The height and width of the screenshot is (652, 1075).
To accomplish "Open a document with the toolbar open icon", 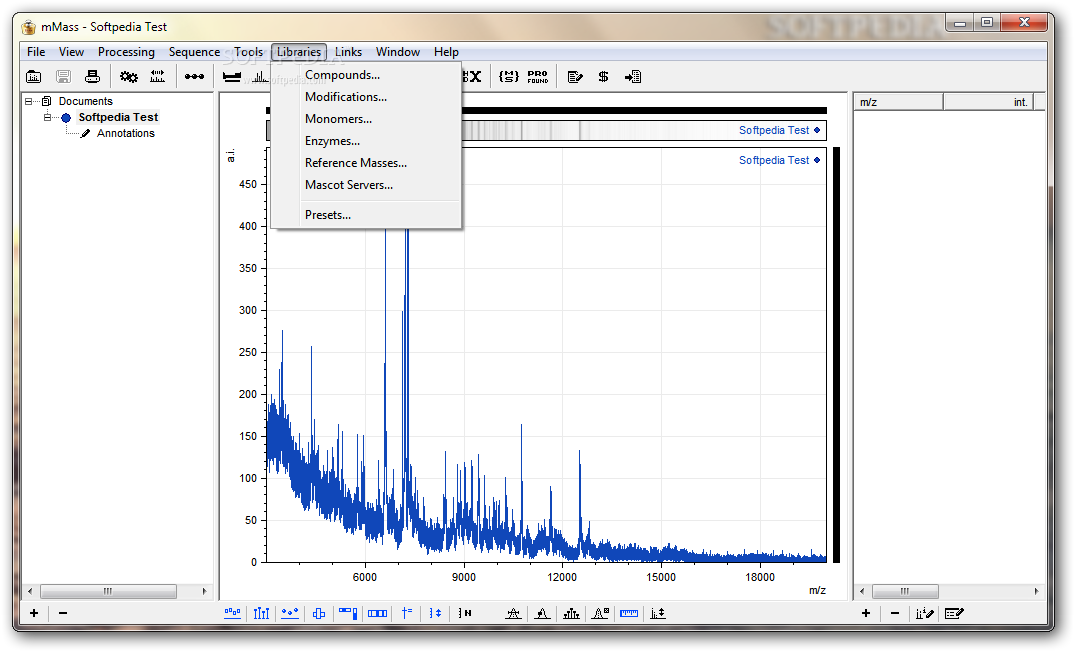I will point(33,77).
